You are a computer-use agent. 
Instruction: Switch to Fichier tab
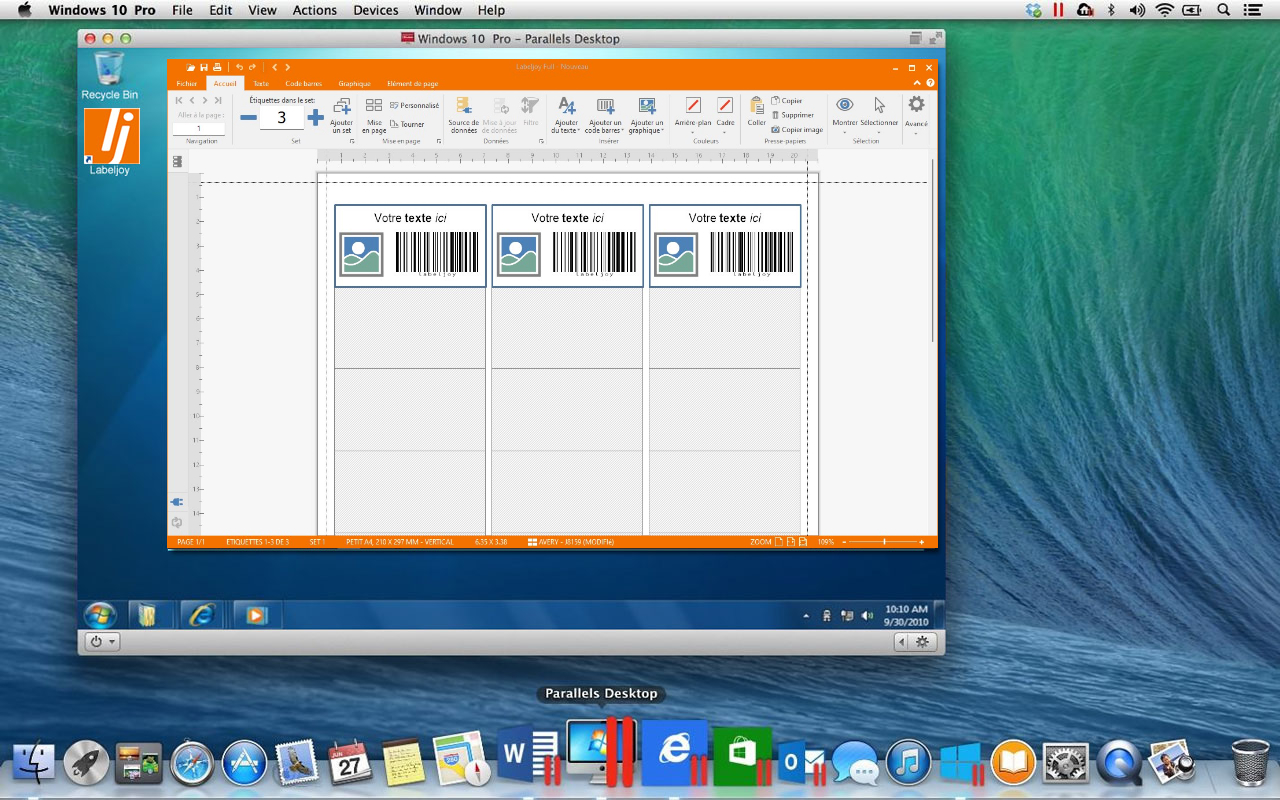coord(187,84)
